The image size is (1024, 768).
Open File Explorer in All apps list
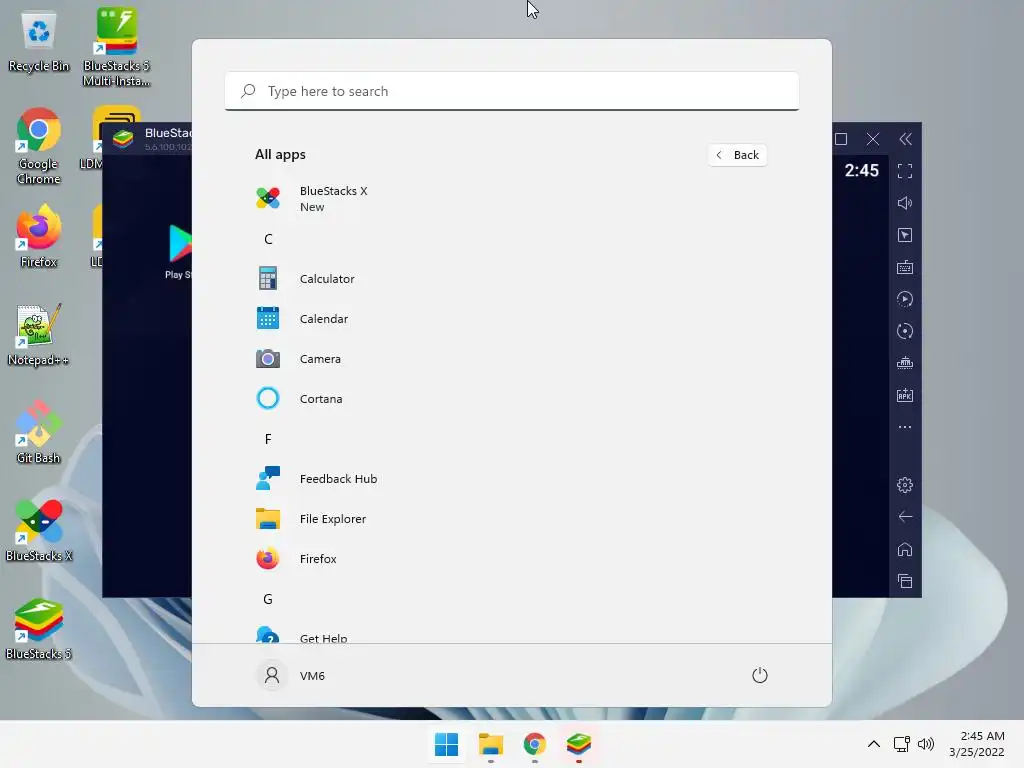tap(511, 519)
